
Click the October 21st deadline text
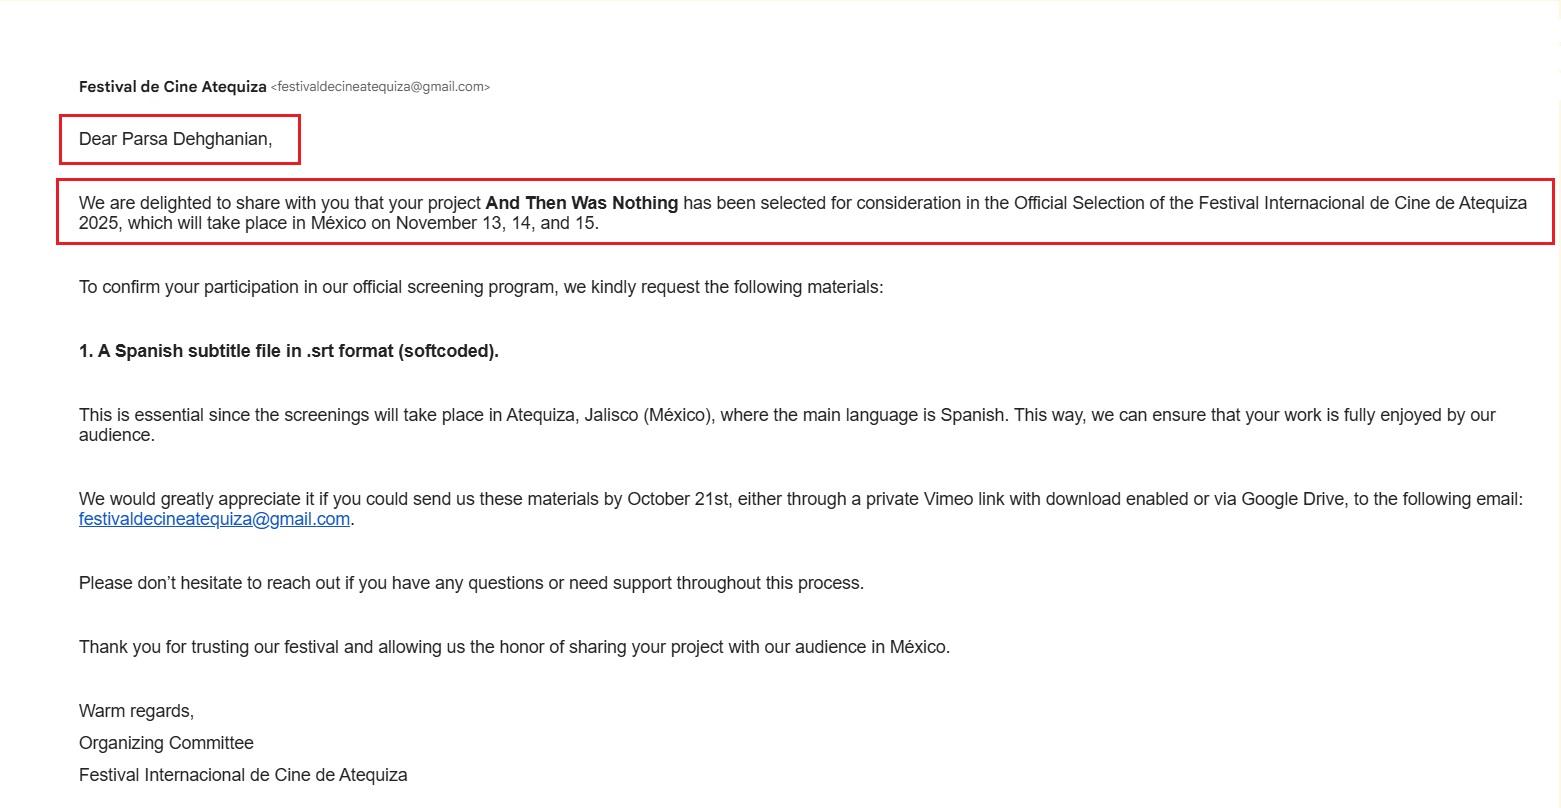click(678, 499)
